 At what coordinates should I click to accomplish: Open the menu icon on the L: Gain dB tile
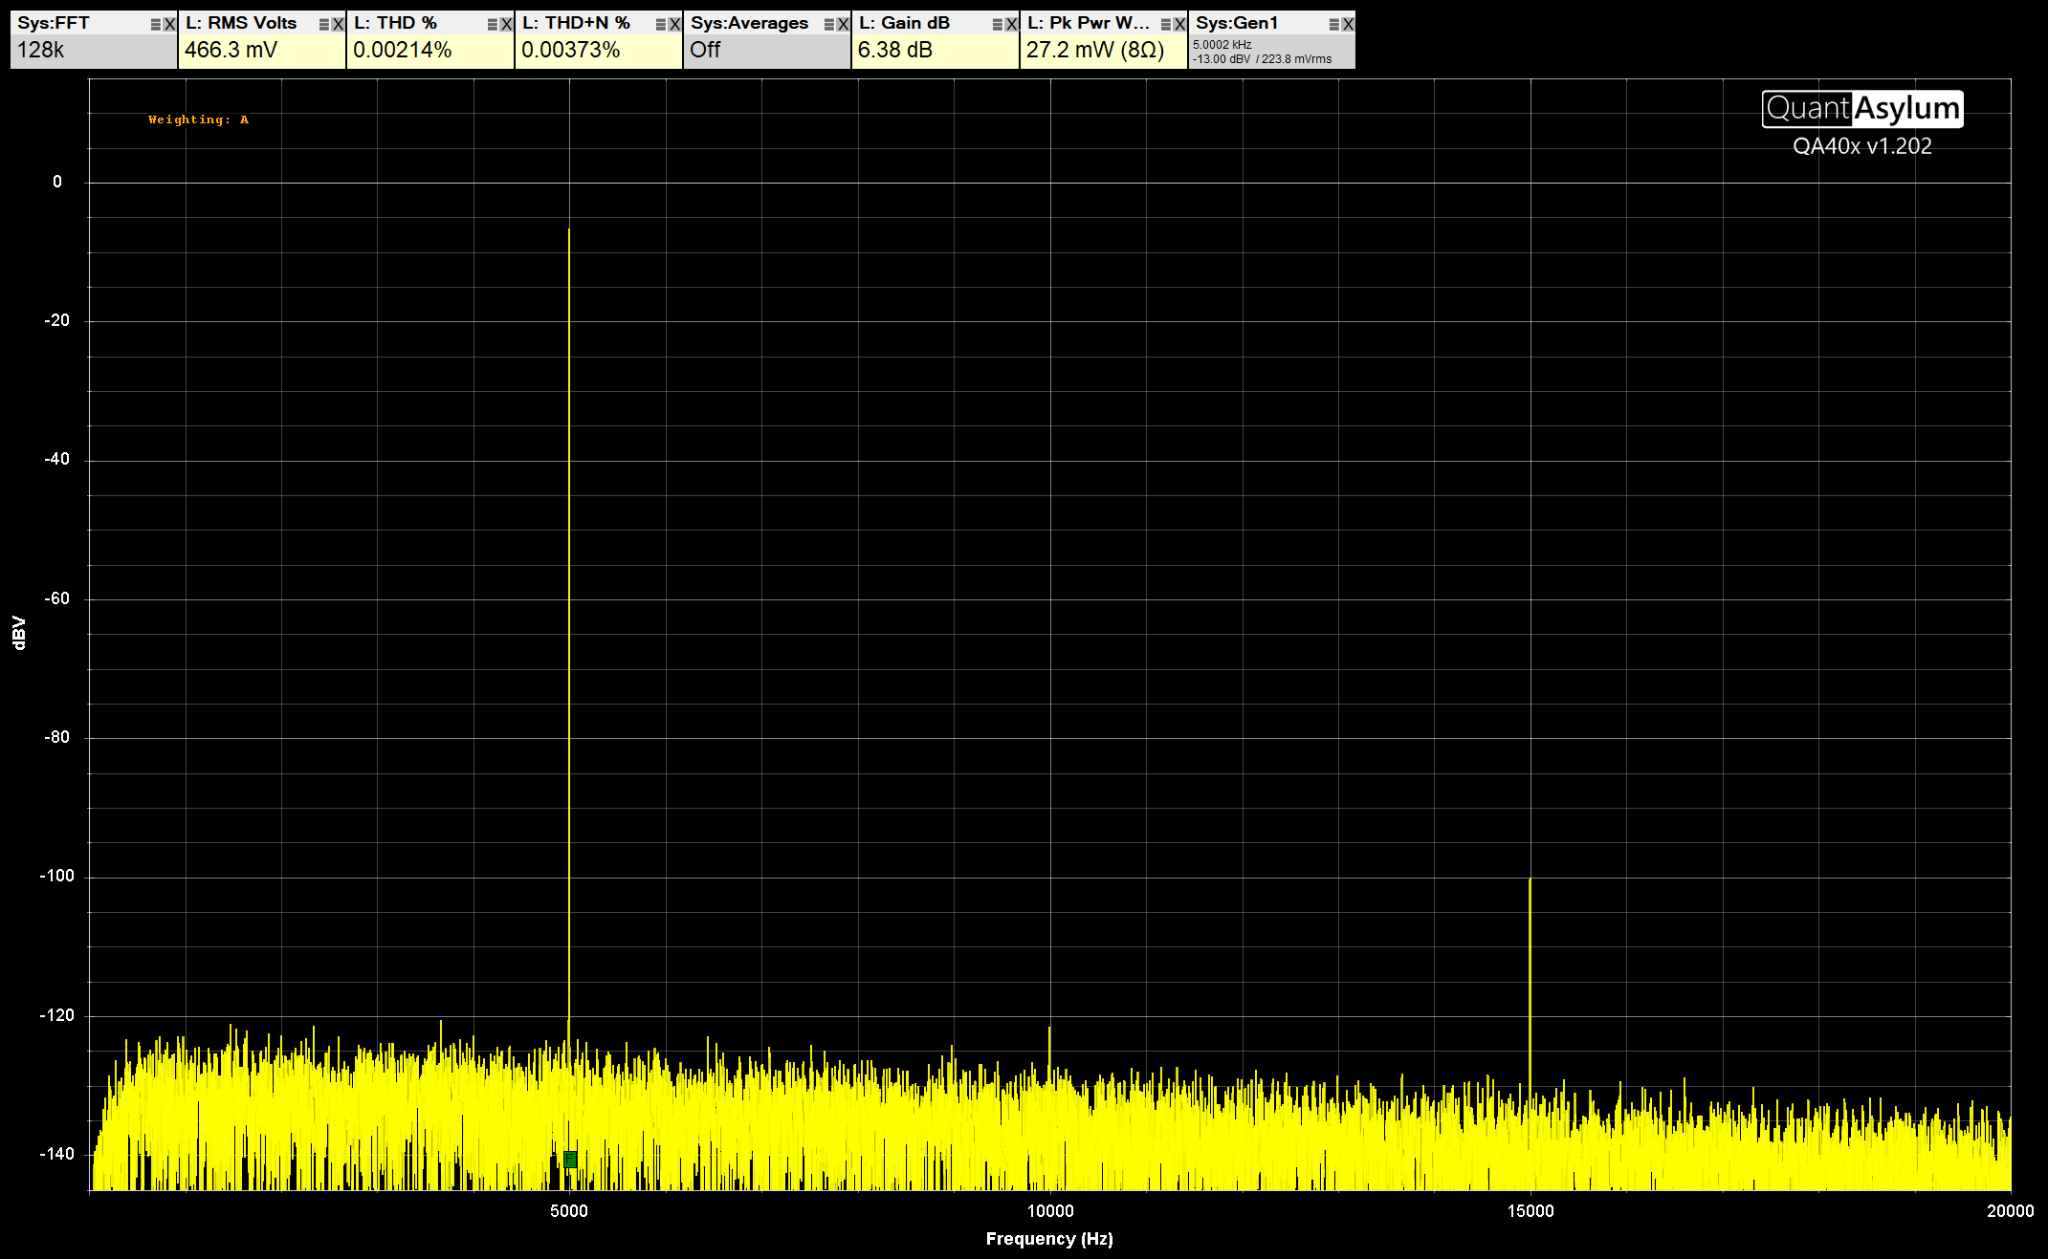coord(998,24)
